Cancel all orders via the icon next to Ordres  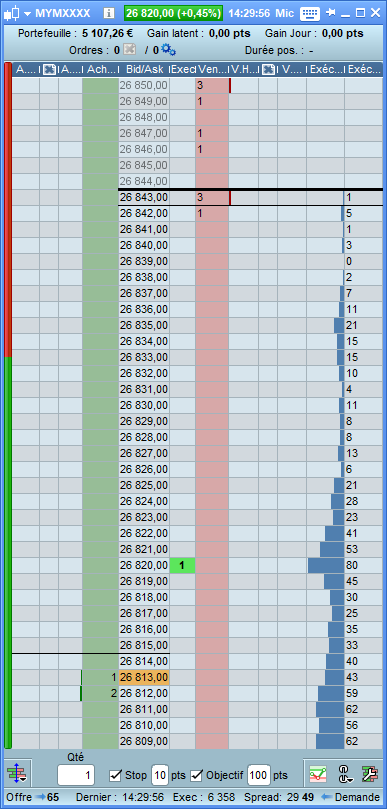point(130,50)
